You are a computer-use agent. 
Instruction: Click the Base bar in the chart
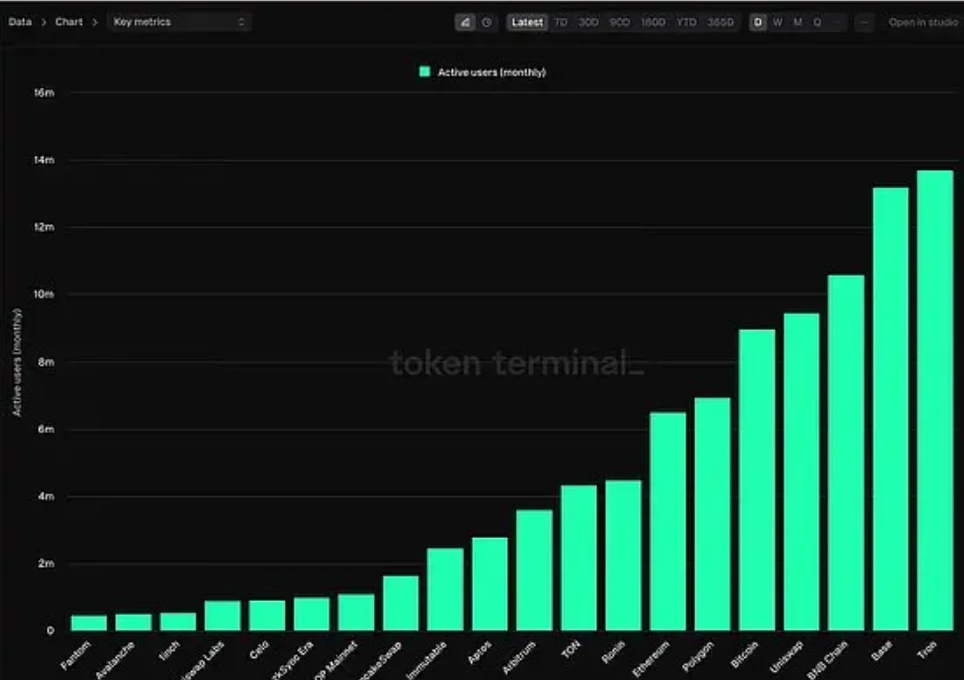point(890,409)
